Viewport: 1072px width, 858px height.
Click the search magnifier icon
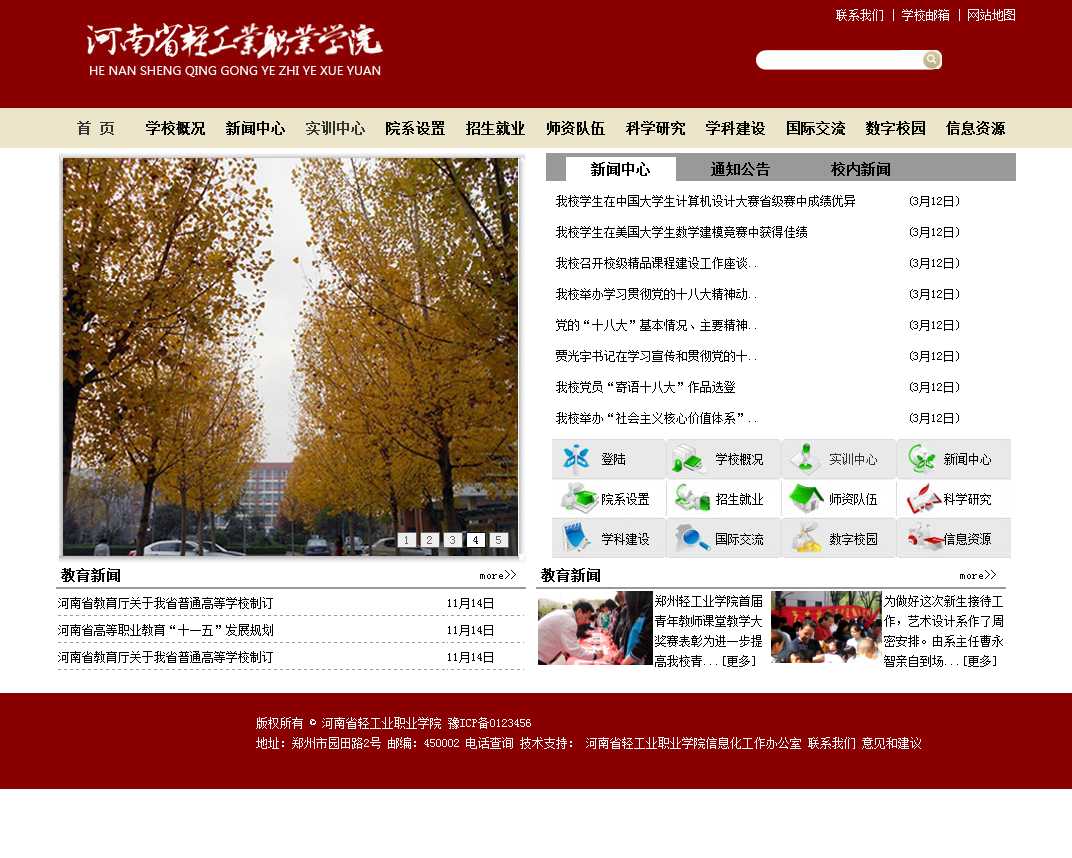pos(931,60)
